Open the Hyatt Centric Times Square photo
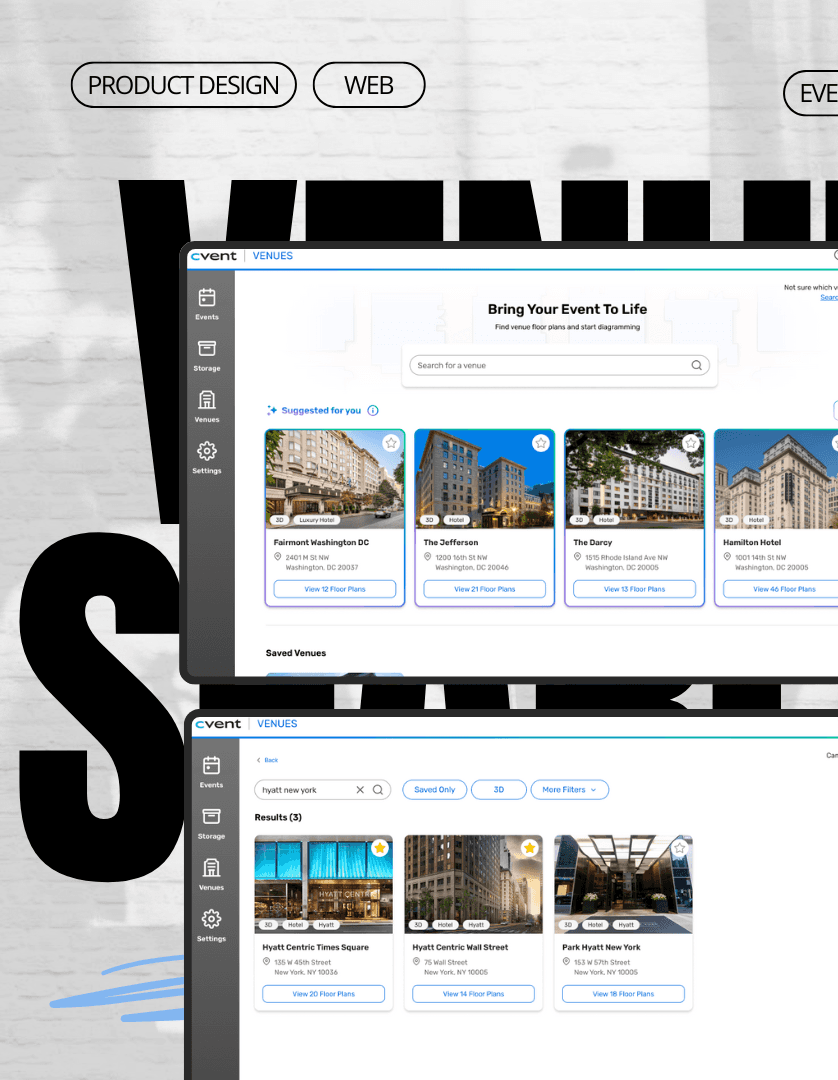The height and width of the screenshot is (1080, 838). tap(324, 884)
